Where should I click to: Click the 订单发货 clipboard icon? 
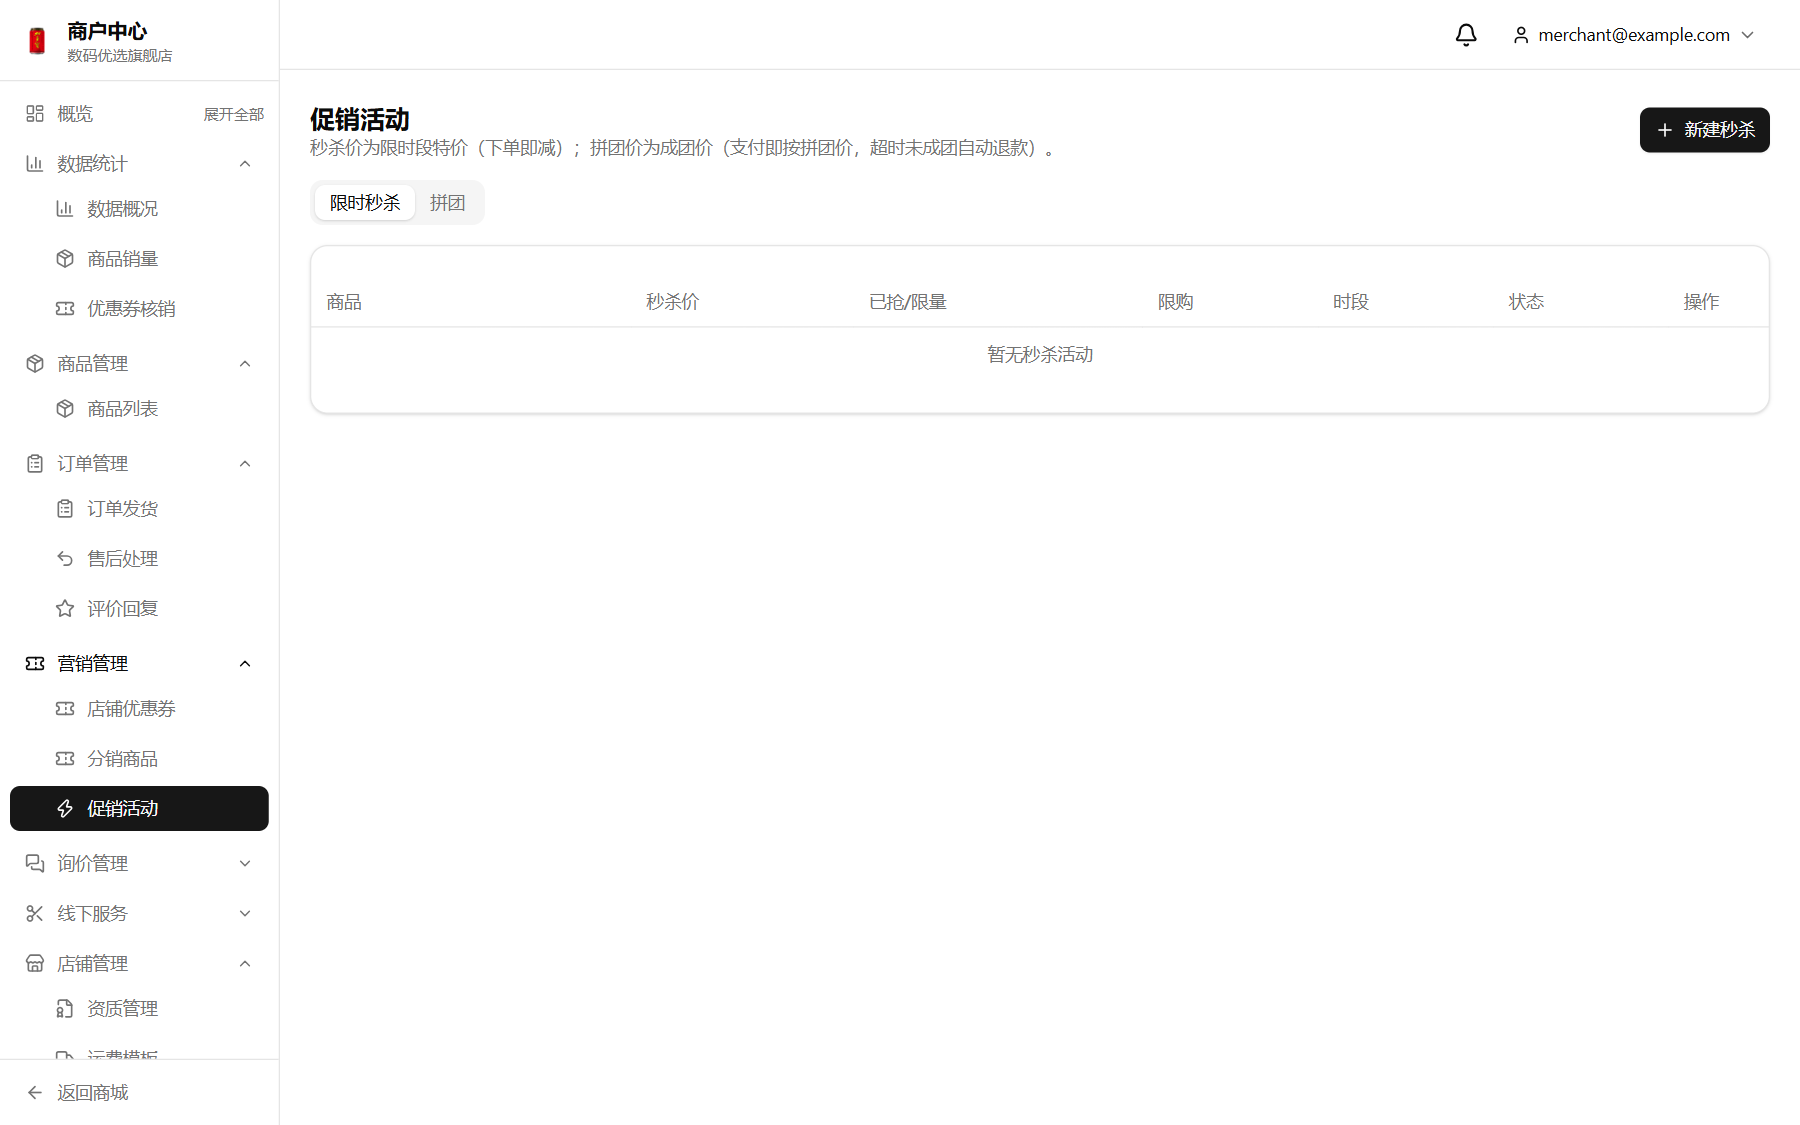[x=65, y=509]
